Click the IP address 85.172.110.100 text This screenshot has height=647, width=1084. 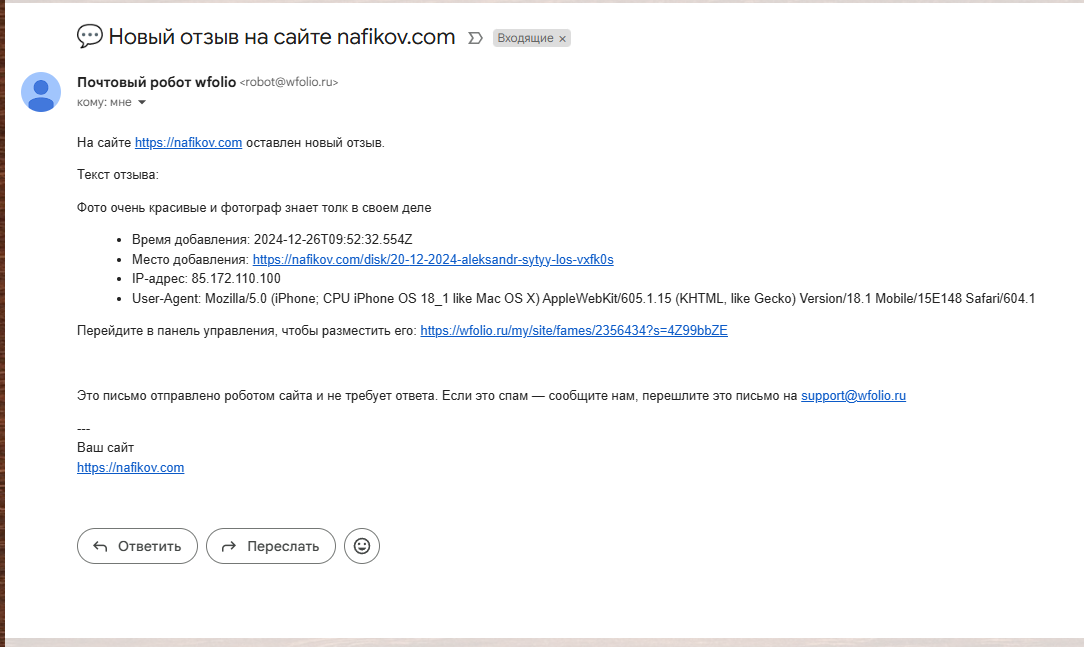(x=236, y=278)
